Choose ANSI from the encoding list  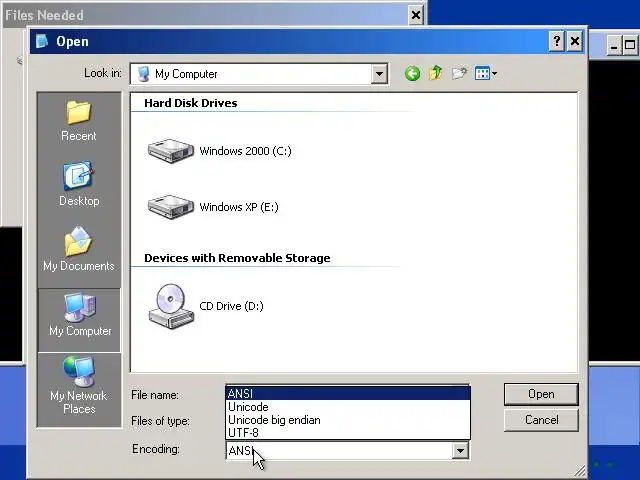point(348,393)
